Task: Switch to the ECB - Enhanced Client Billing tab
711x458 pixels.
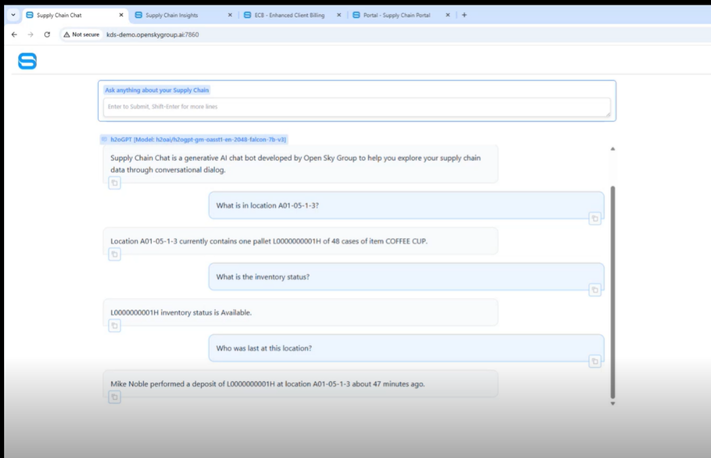Action: [289, 15]
